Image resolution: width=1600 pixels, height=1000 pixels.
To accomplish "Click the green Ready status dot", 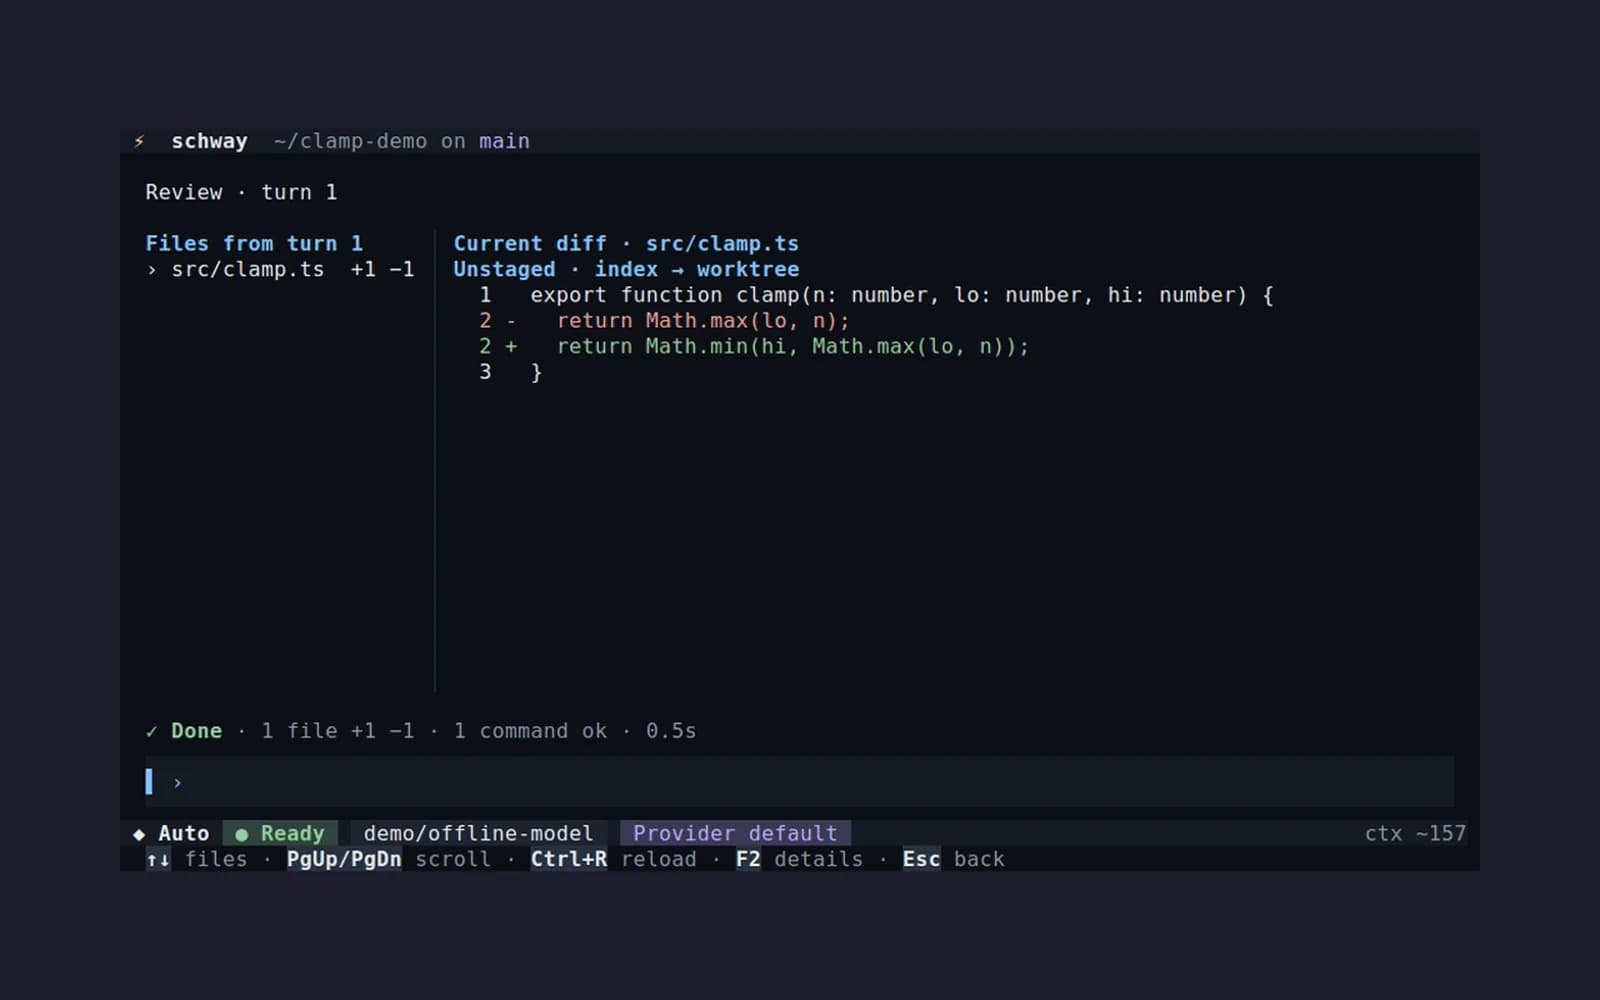I will 241,834.
